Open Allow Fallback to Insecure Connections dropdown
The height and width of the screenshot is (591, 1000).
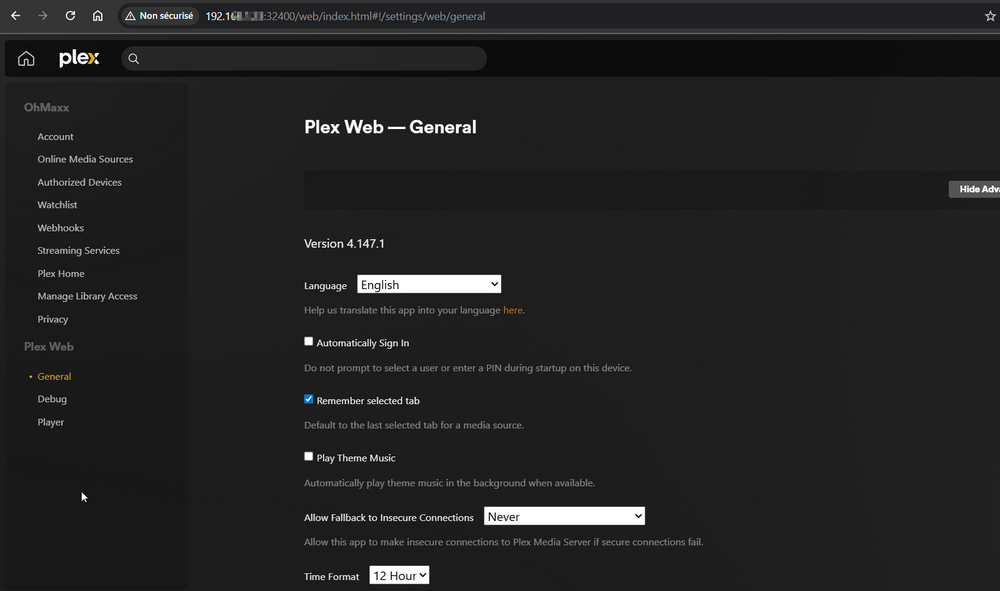pos(564,516)
